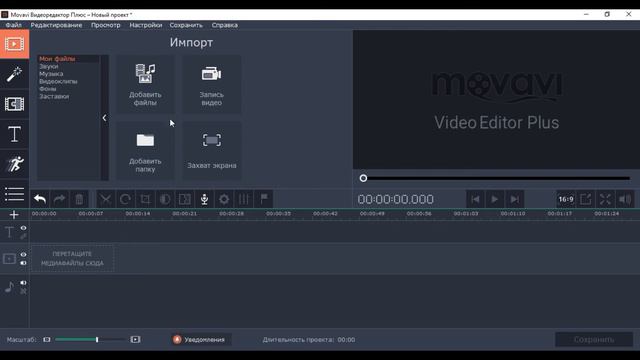Screen dimensions: 640x360
Task: Click the Сохранить export button
Action: (x=594, y=340)
